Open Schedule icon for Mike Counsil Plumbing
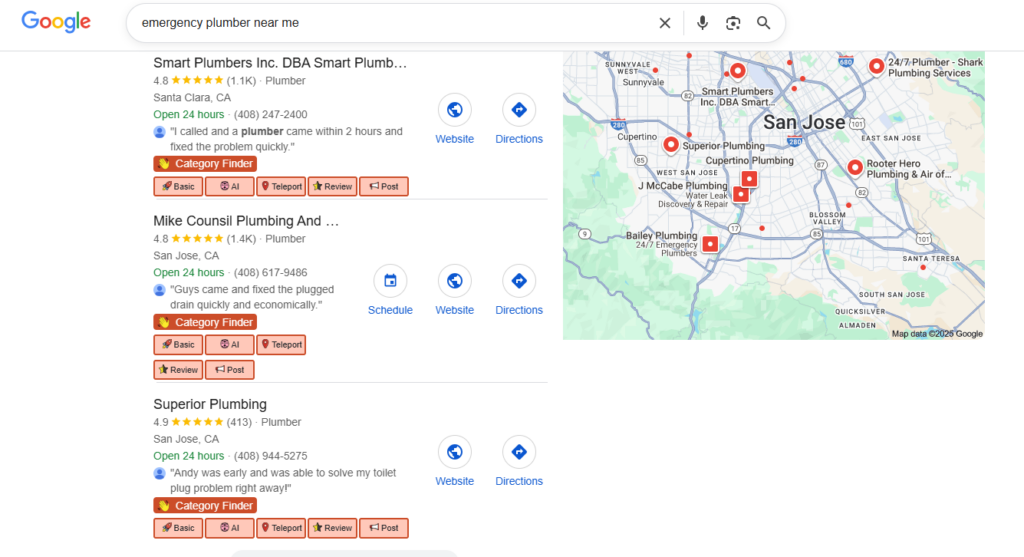 tap(390, 281)
